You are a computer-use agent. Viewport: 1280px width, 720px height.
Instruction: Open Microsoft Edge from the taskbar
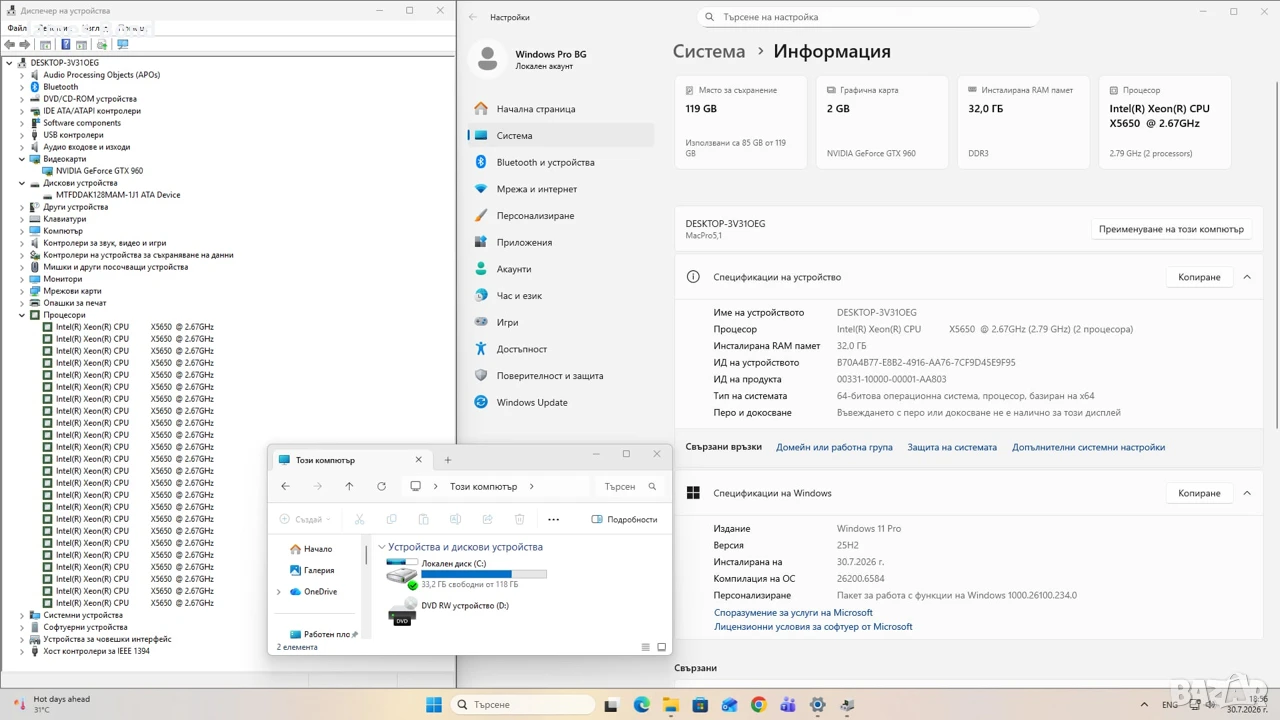[x=641, y=705]
